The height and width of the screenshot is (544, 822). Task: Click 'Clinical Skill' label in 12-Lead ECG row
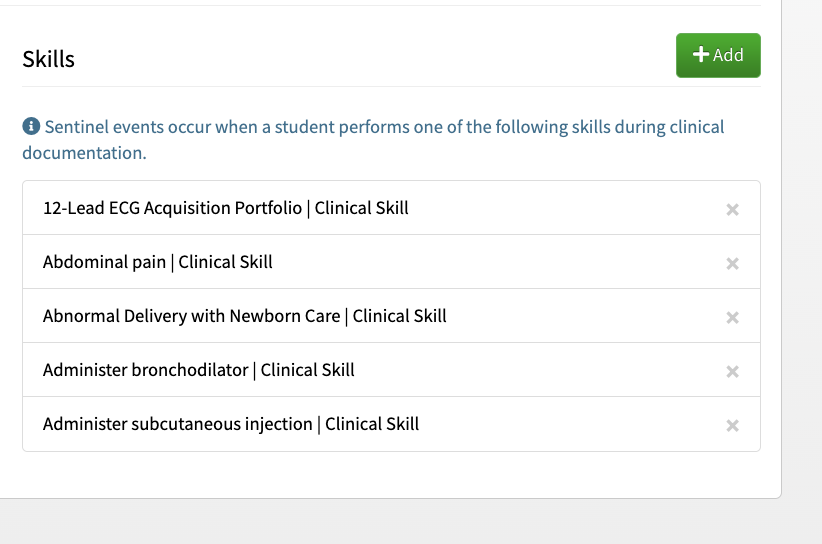[x=361, y=208]
